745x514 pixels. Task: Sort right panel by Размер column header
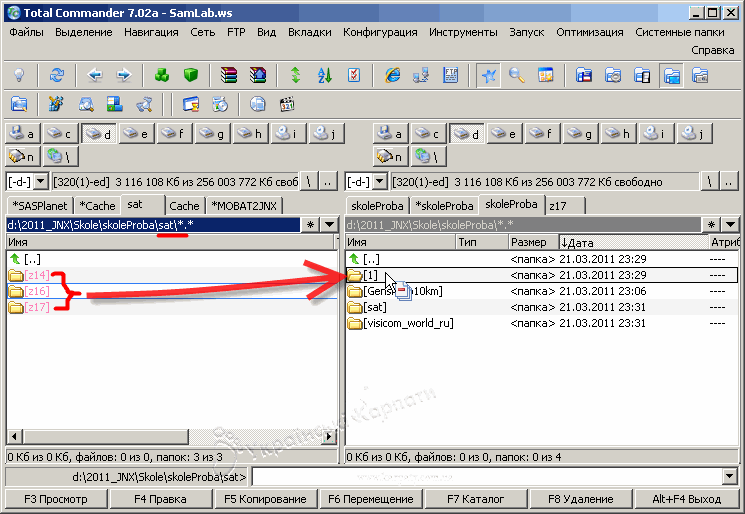click(x=533, y=242)
